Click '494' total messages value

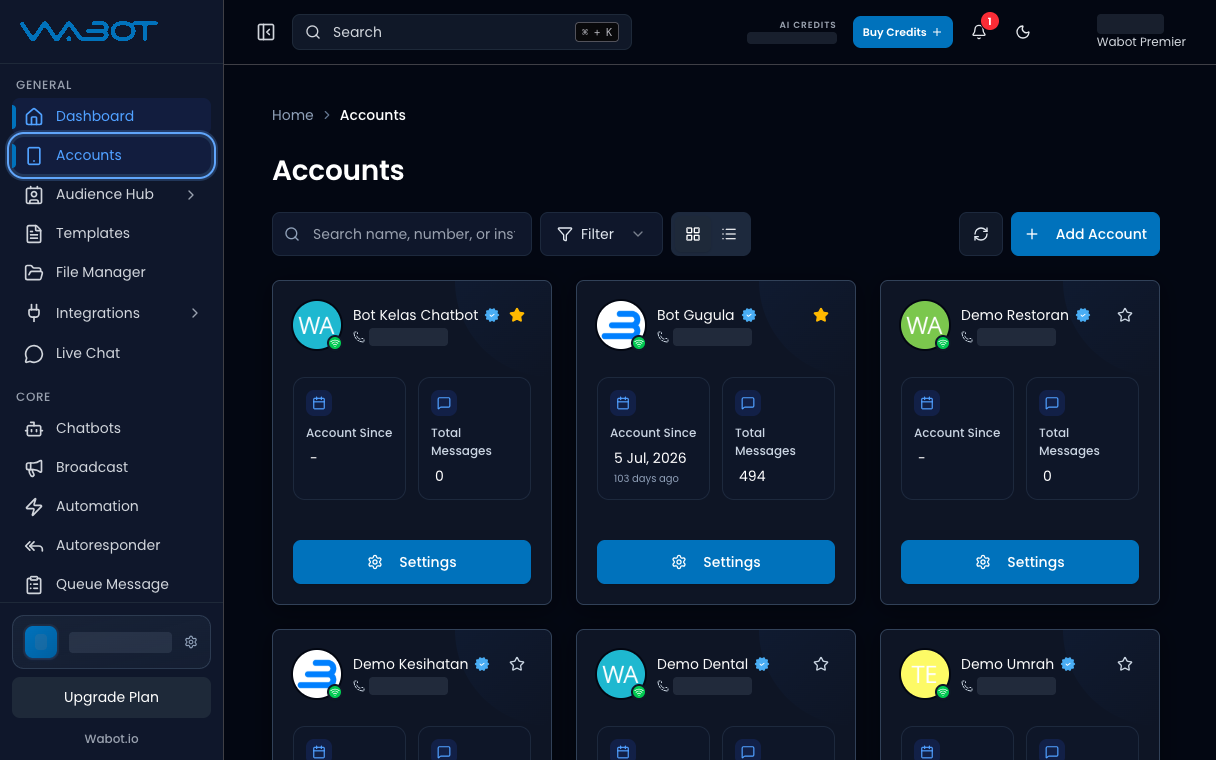[x=752, y=476]
